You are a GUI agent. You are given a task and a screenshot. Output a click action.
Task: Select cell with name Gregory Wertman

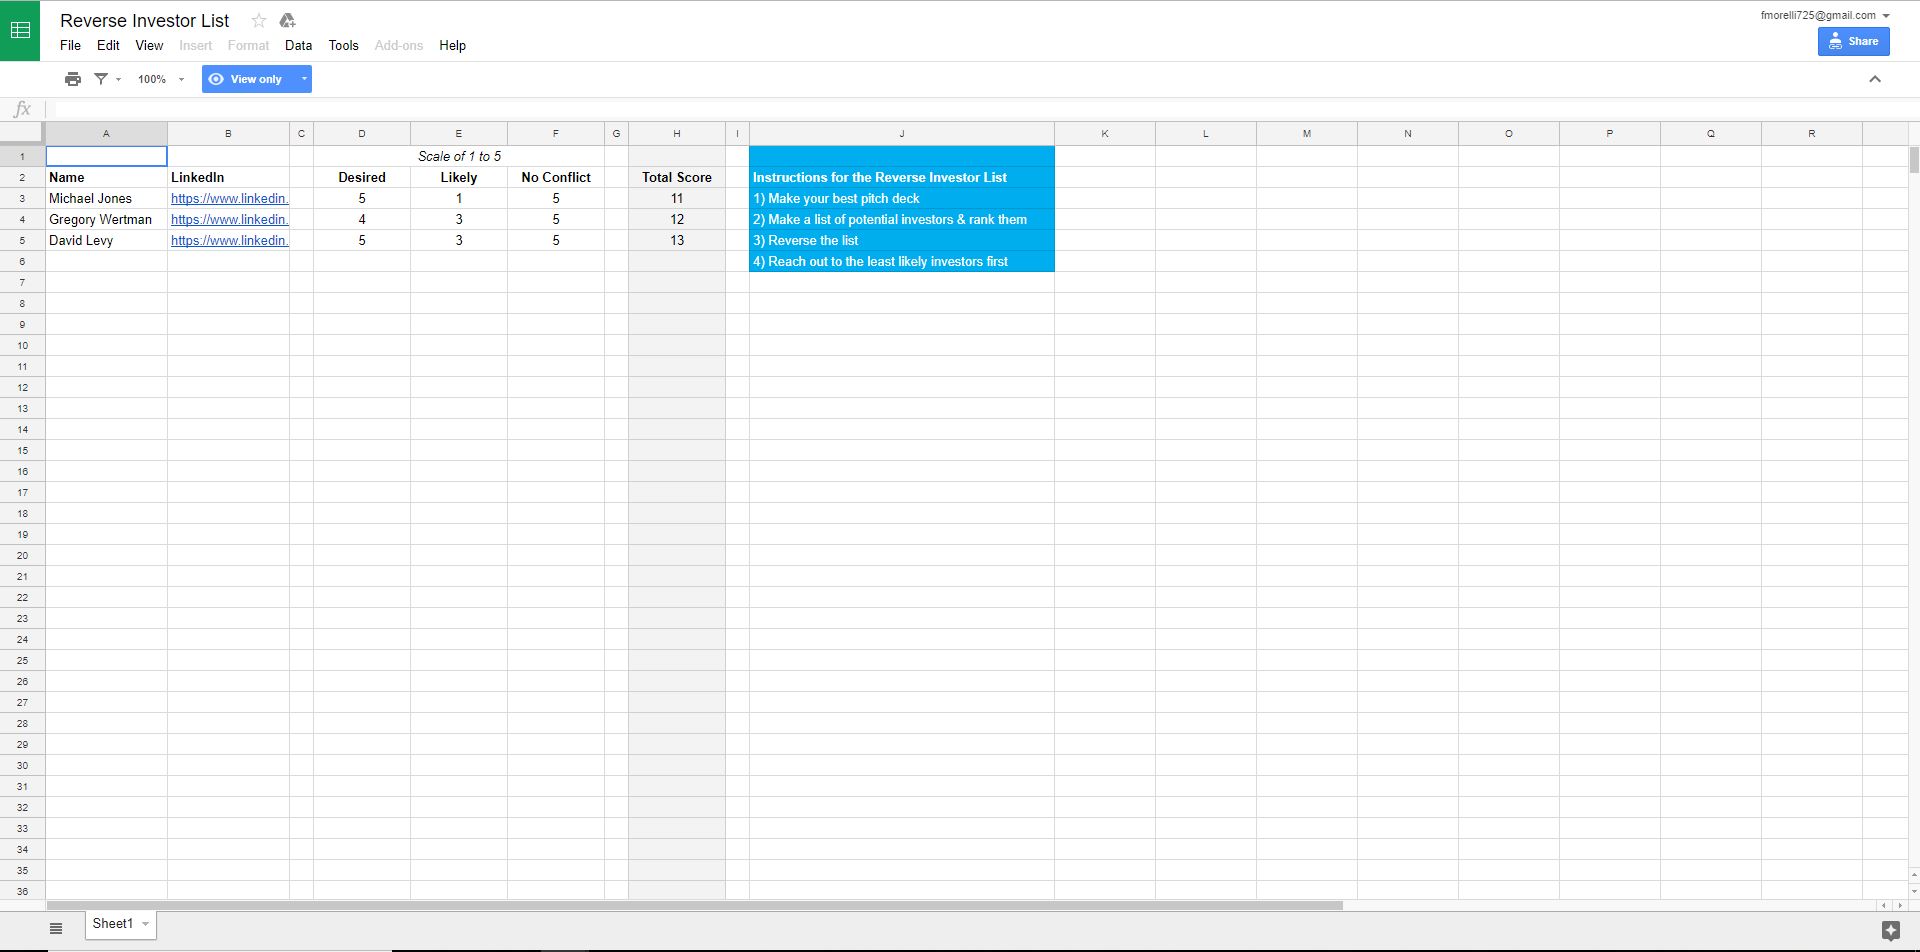(x=106, y=219)
